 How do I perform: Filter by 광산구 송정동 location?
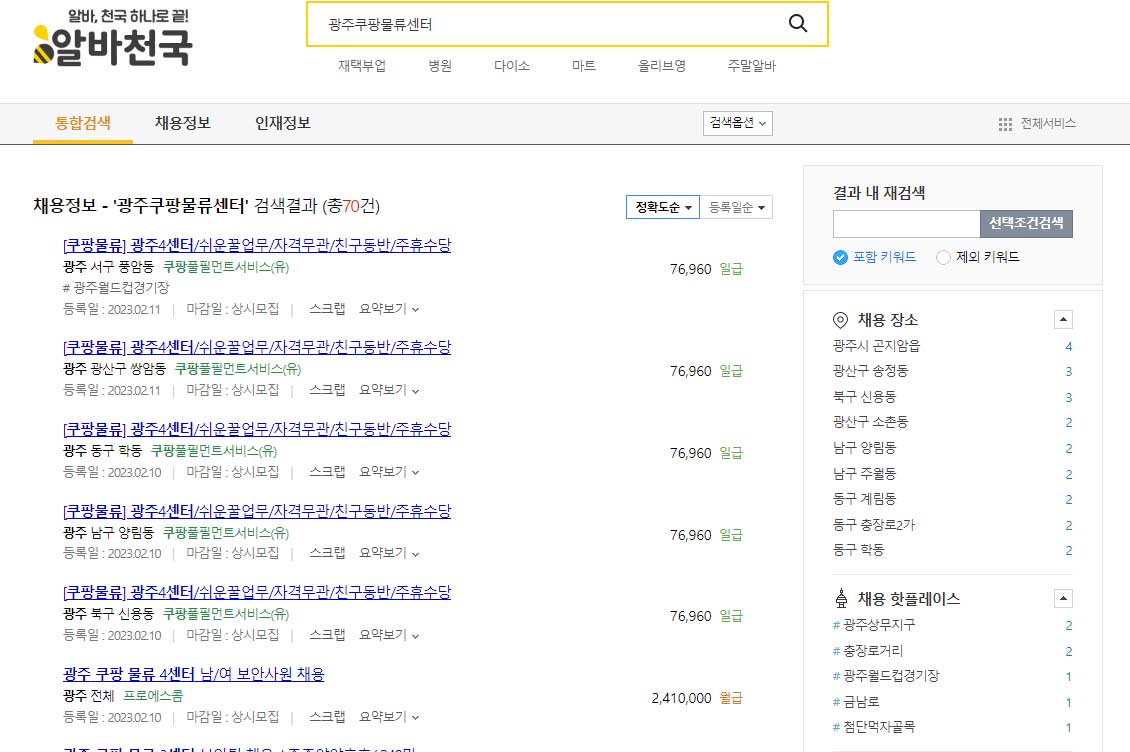pyautogui.click(x=871, y=371)
